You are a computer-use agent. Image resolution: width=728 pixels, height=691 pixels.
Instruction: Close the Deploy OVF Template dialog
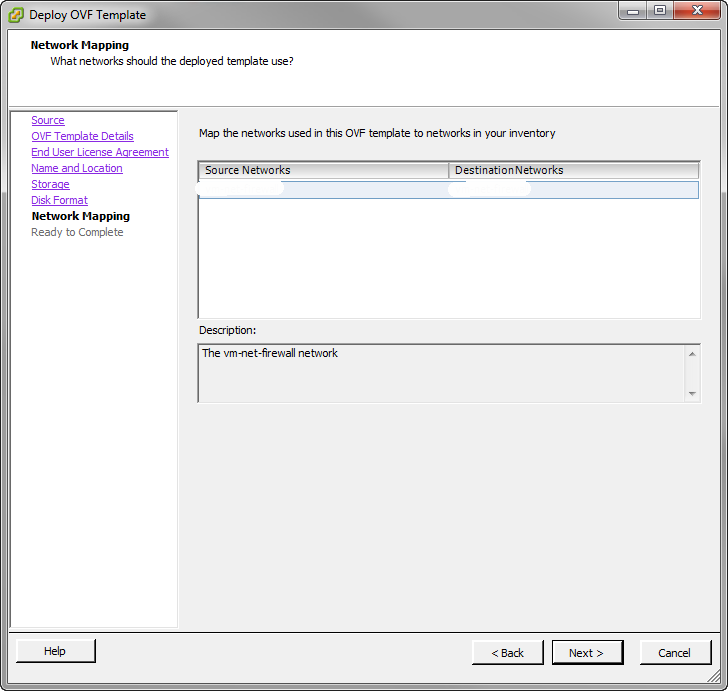point(696,11)
